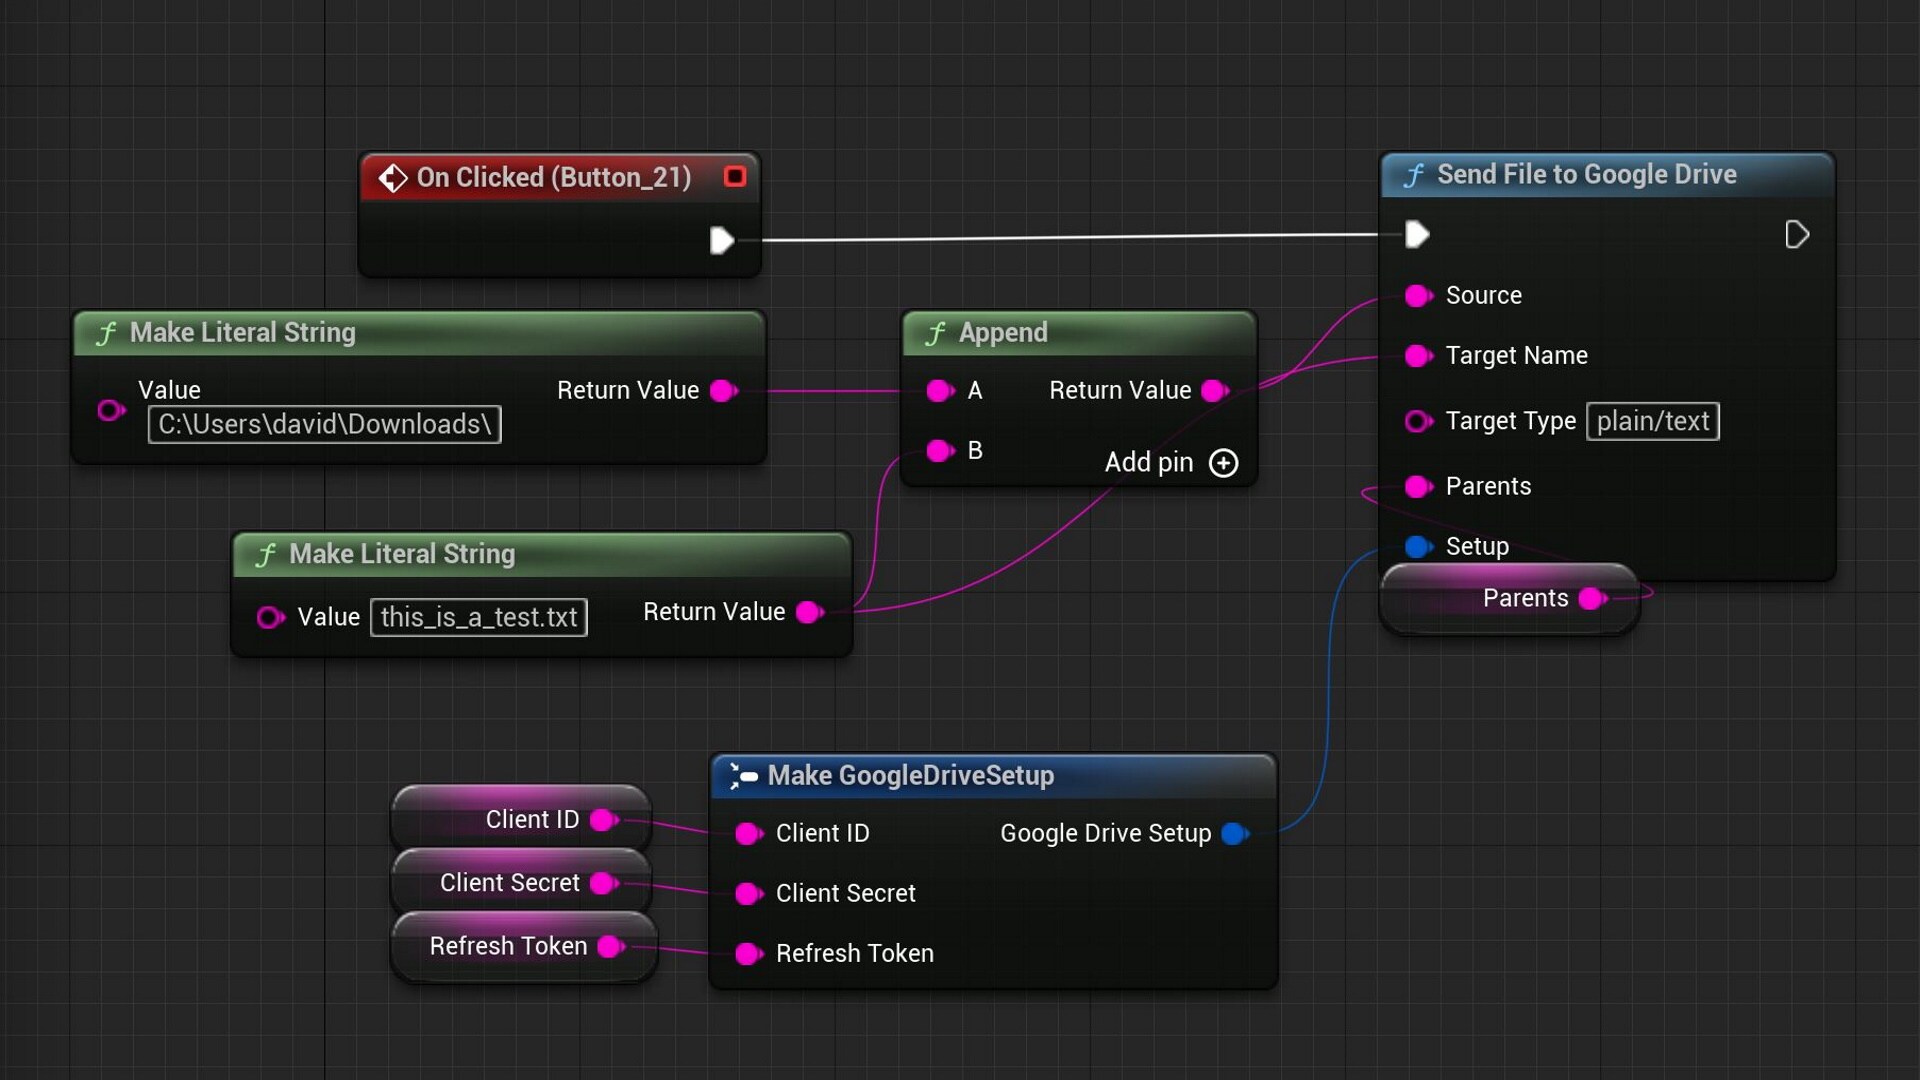Edit the Downloads path value field
This screenshot has height=1080, width=1920.
pos(324,424)
